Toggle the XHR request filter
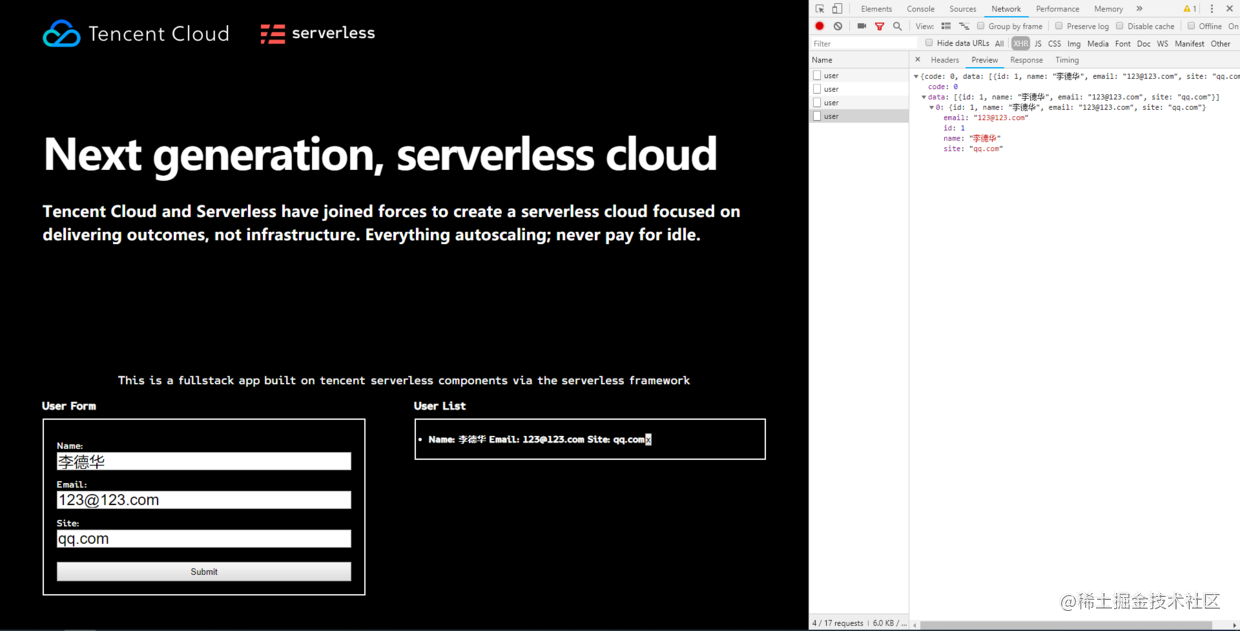The image size is (1240, 631). (x=1020, y=44)
